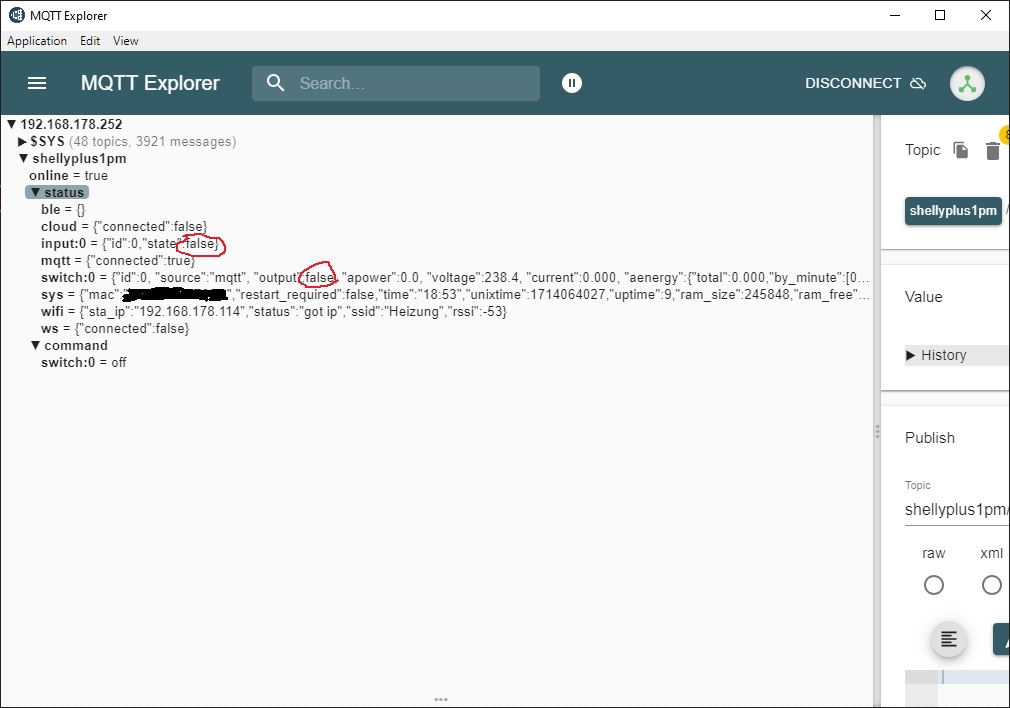
Task: Select the xml payload format radio
Action: coord(991,585)
